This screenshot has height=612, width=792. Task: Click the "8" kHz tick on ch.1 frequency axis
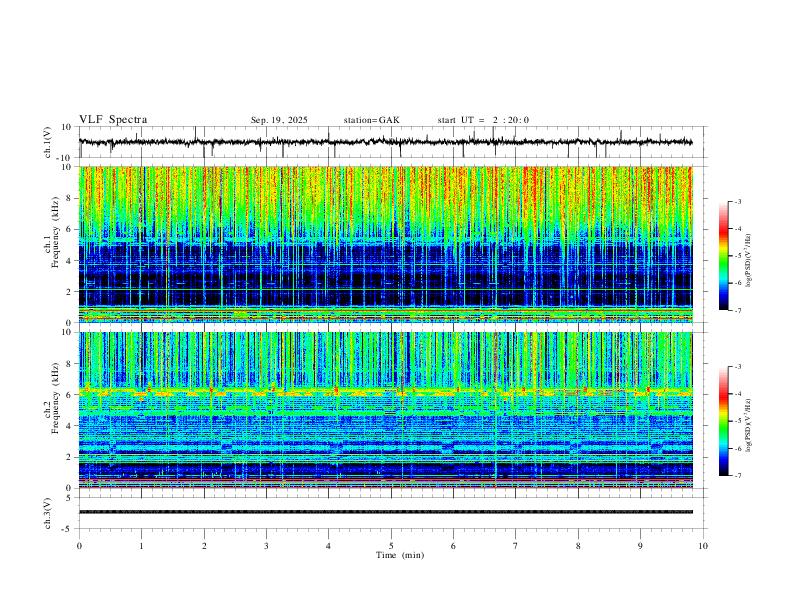click(69, 198)
